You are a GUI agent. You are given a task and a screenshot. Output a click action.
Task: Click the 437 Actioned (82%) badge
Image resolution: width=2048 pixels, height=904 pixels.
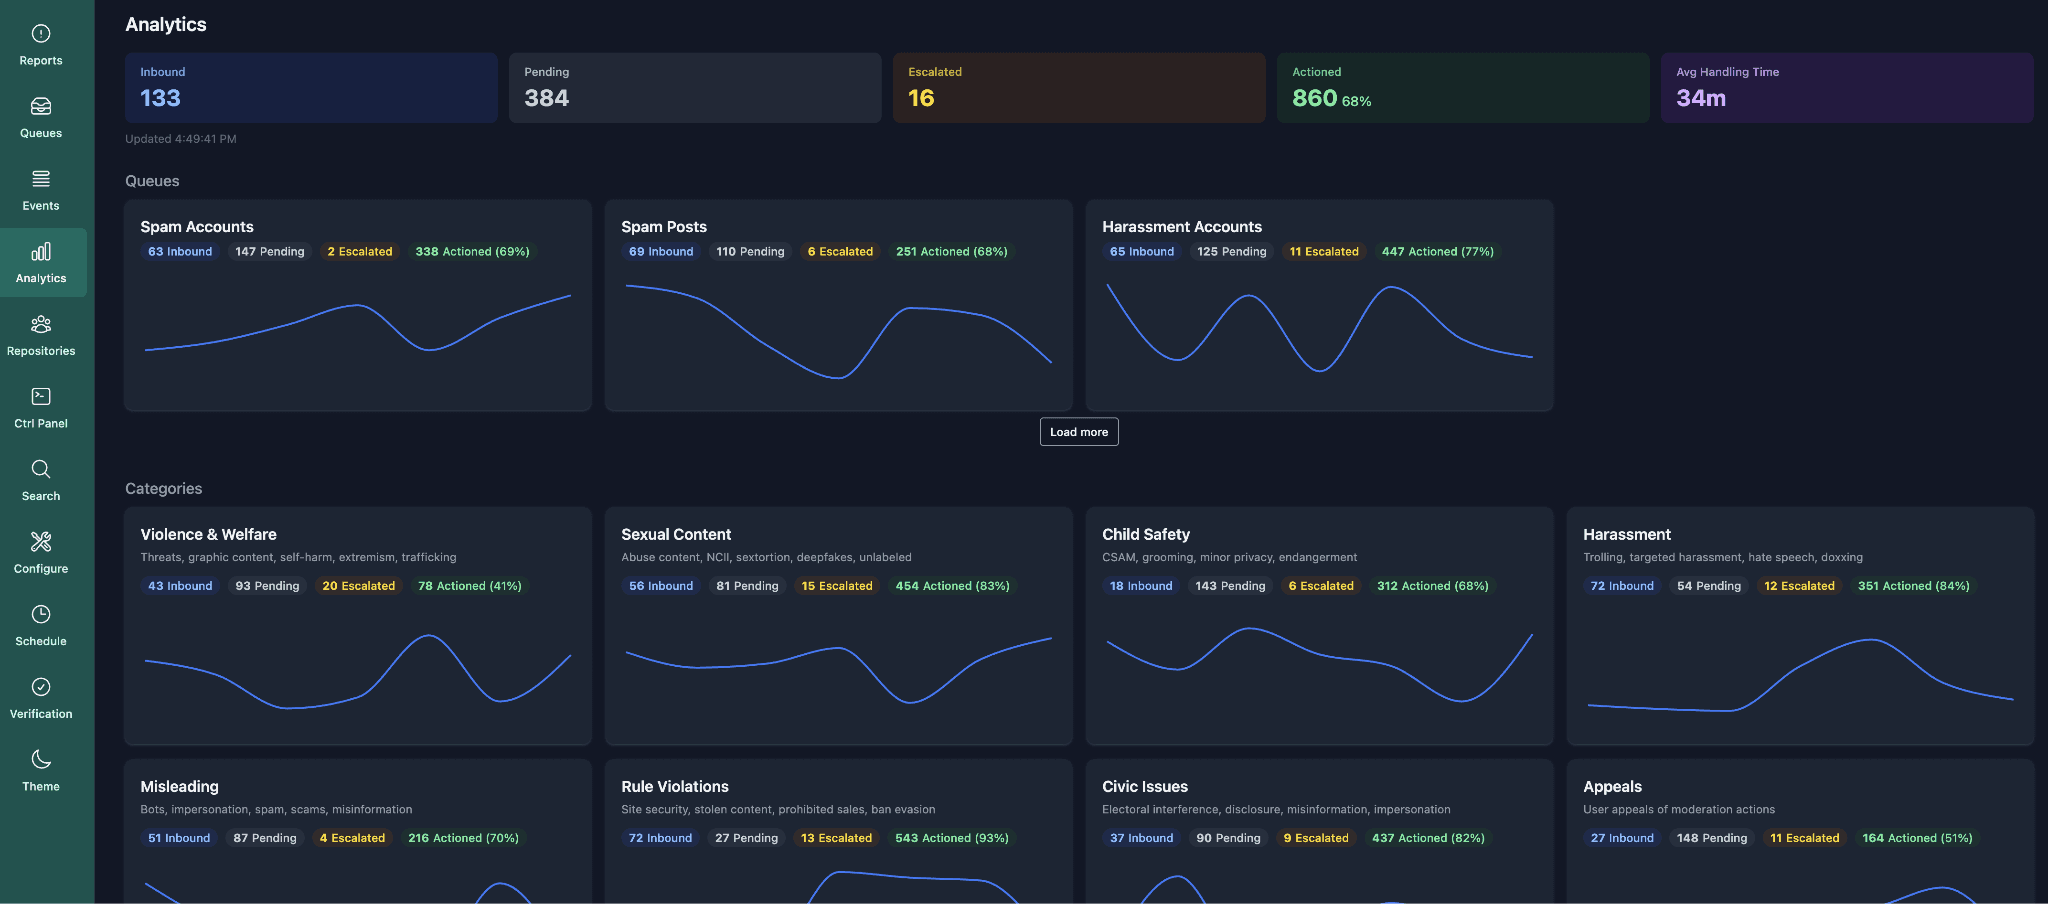coord(1428,838)
